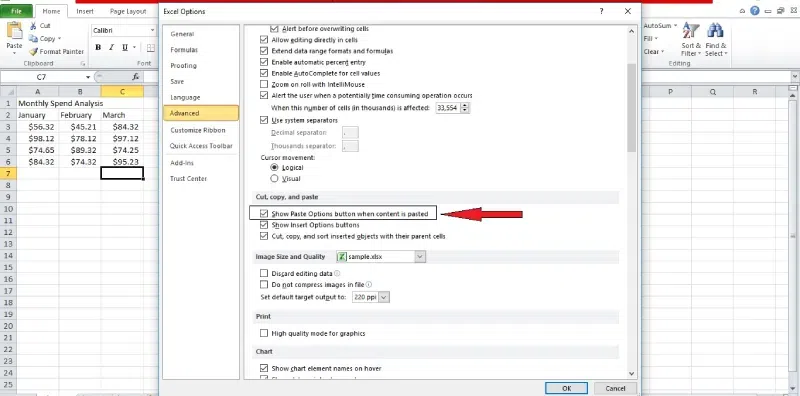The width and height of the screenshot is (800, 396).
Task: Toggle Bold formatting button
Action: click(x=98, y=48)
